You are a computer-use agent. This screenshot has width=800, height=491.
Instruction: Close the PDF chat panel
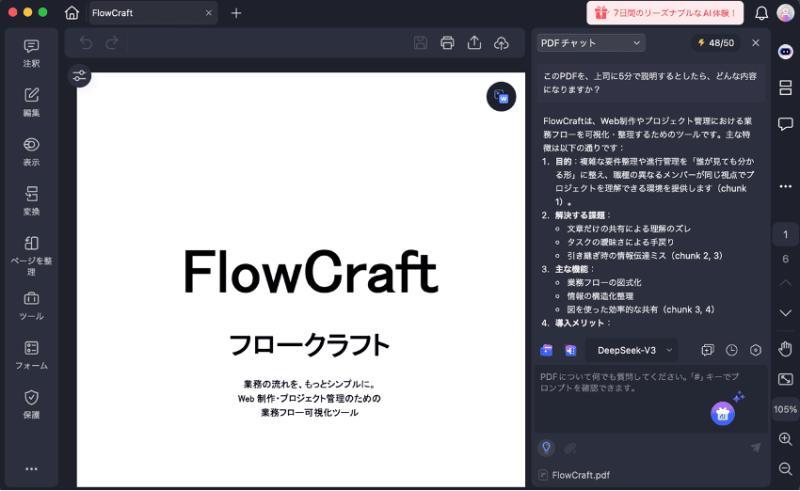click(756, 43)
